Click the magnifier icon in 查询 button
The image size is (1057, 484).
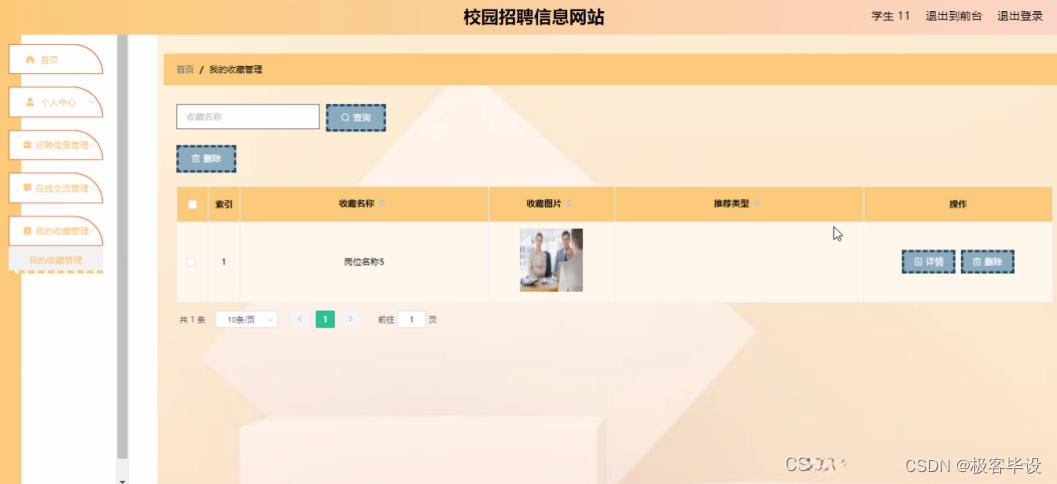pyautogui.click(x=345, y=117)
